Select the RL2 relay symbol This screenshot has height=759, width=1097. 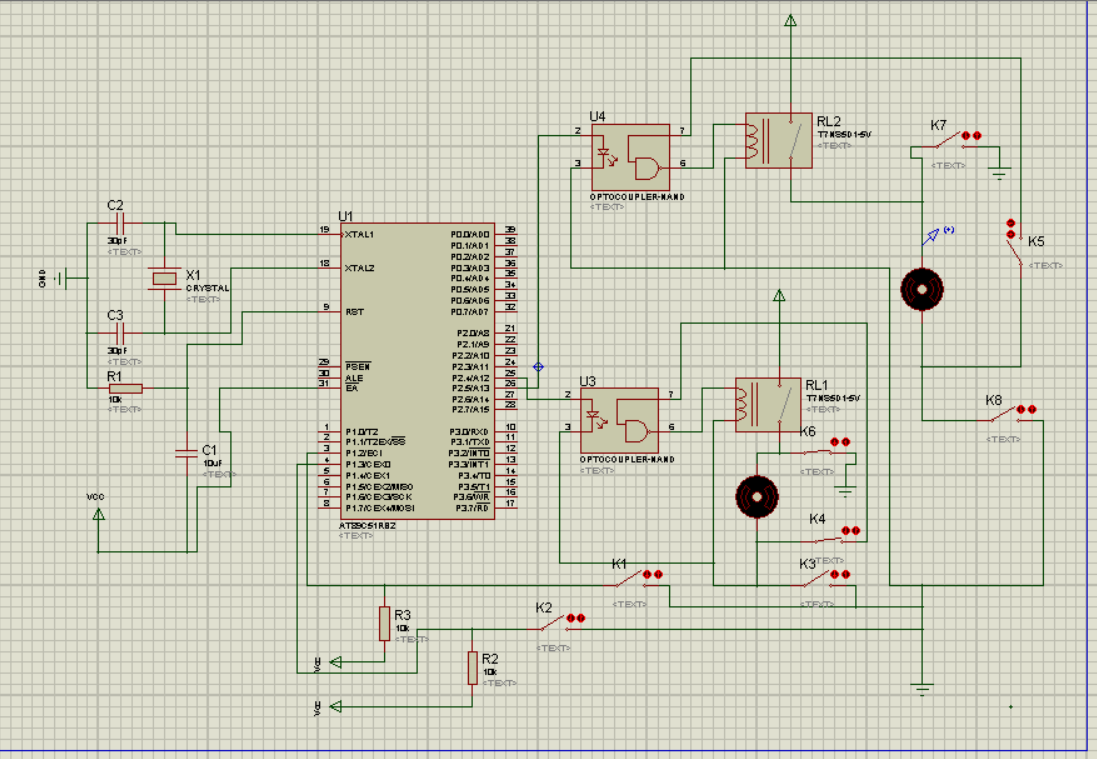(x=779, y=140)
